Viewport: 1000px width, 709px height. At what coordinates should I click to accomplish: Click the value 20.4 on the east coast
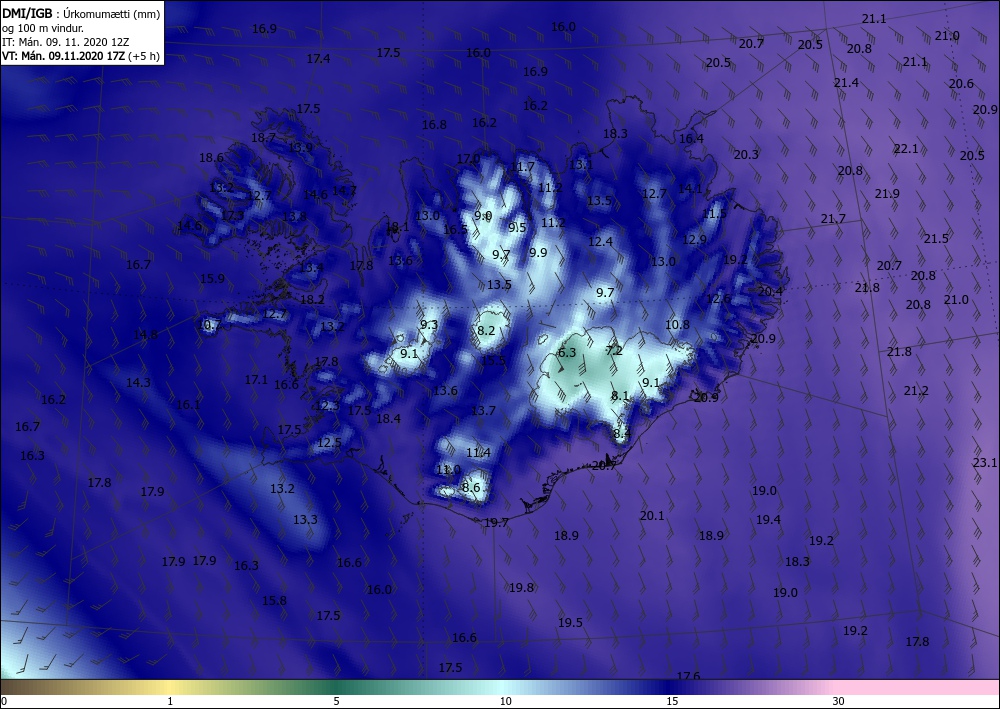pos(770,291)
